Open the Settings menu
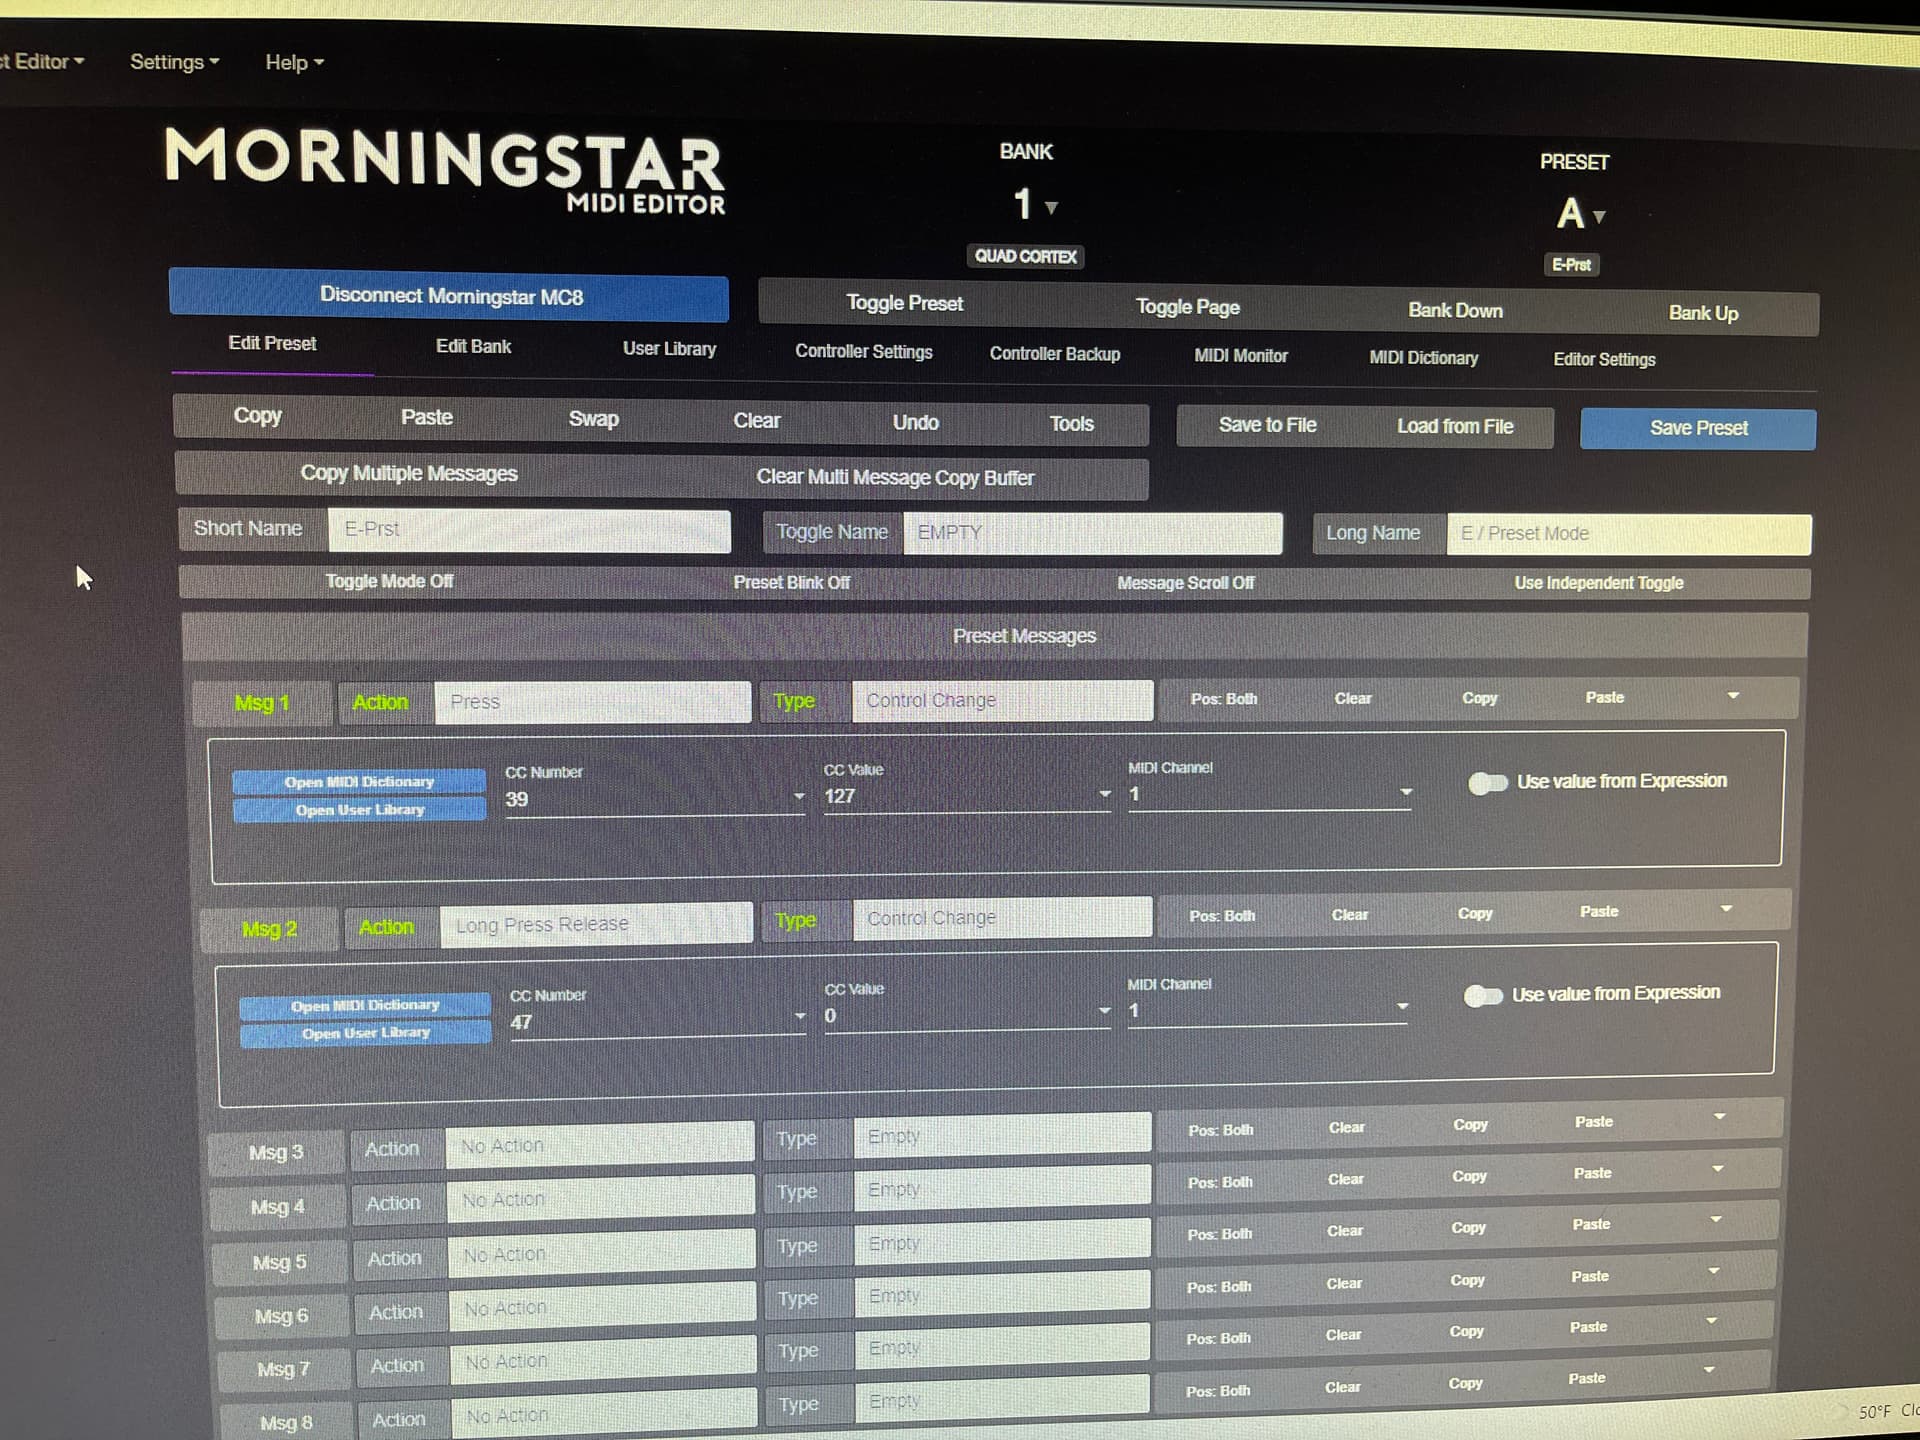This screenshot has width=1920, height=1440. click(174, 62)
